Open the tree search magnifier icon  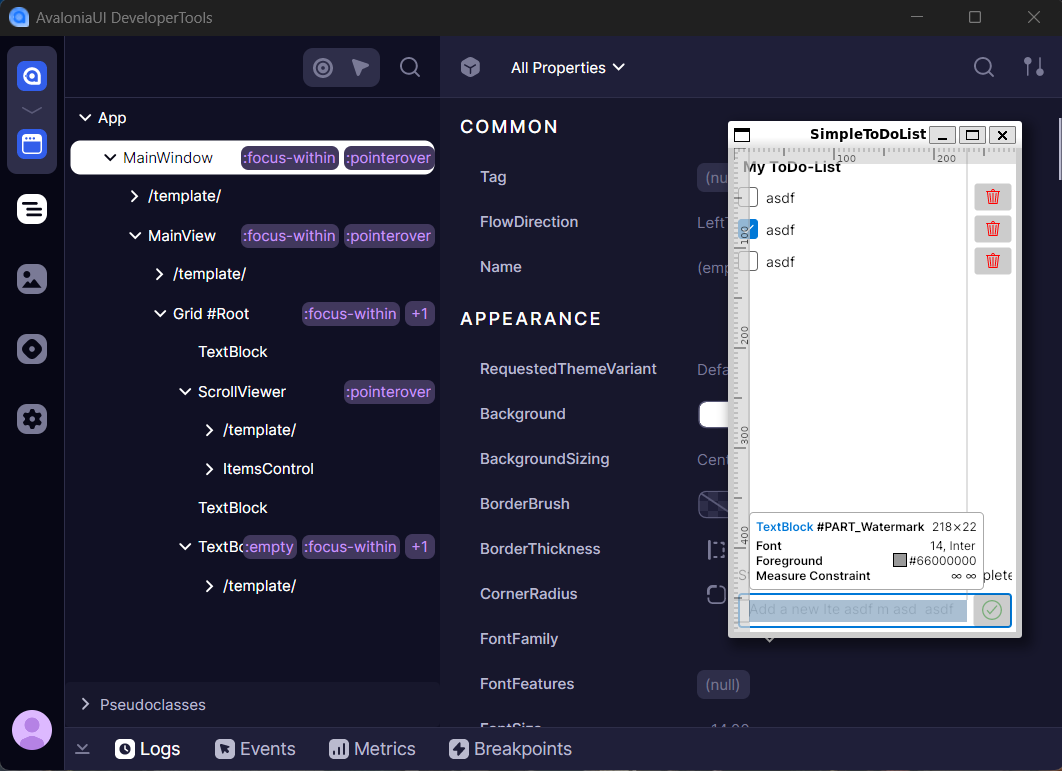click(410, 67)
